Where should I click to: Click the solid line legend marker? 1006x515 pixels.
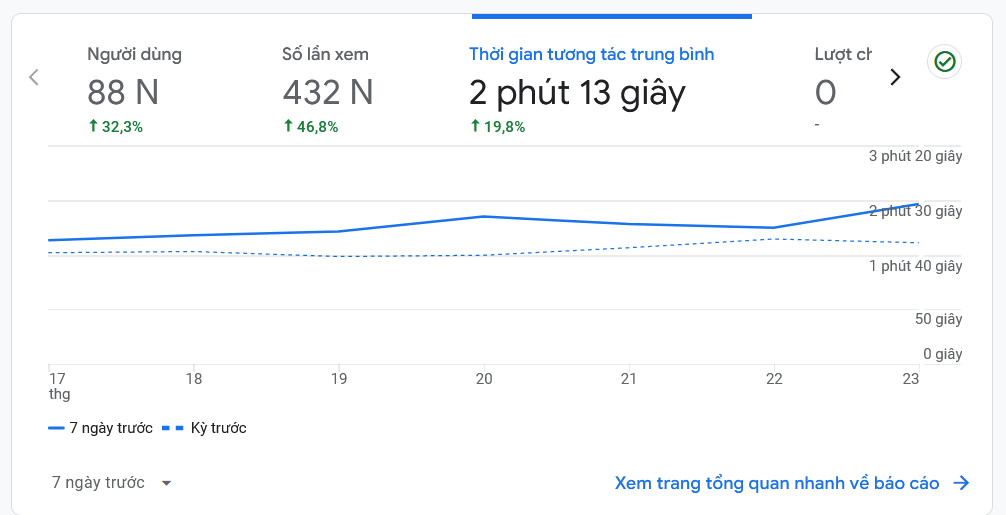coord(56,428)
